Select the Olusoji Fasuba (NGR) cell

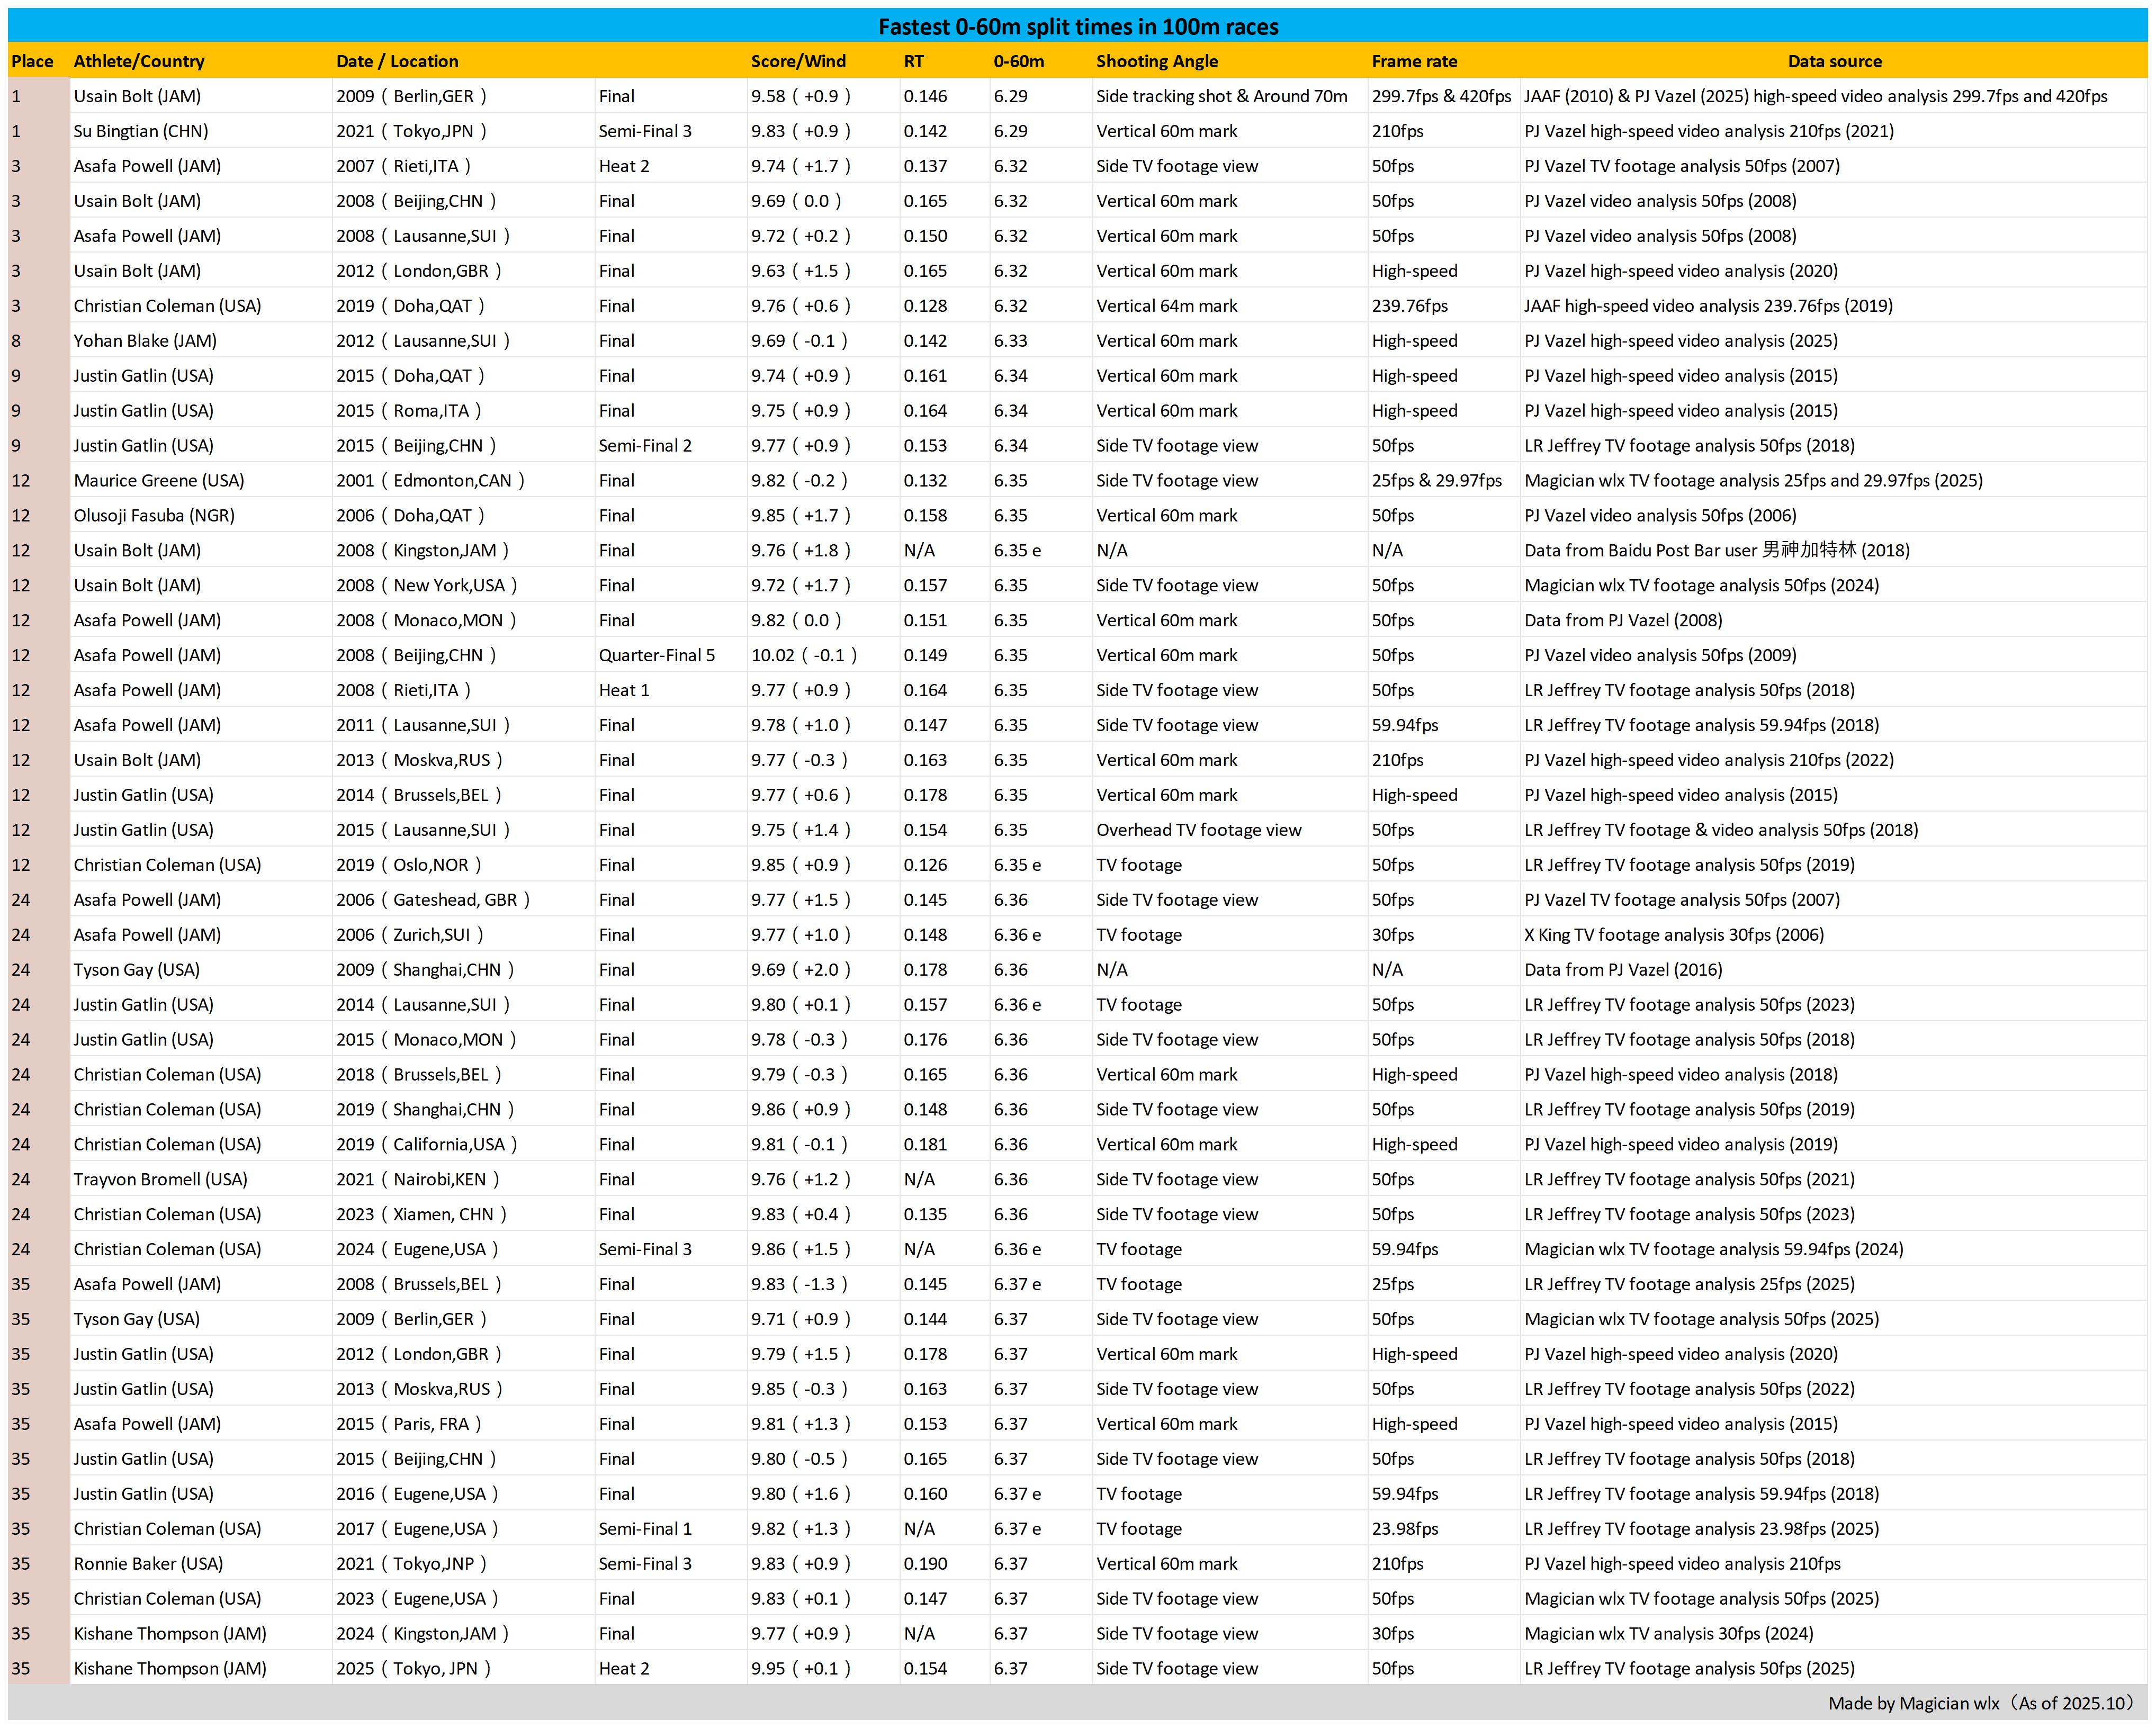point(154,516)
